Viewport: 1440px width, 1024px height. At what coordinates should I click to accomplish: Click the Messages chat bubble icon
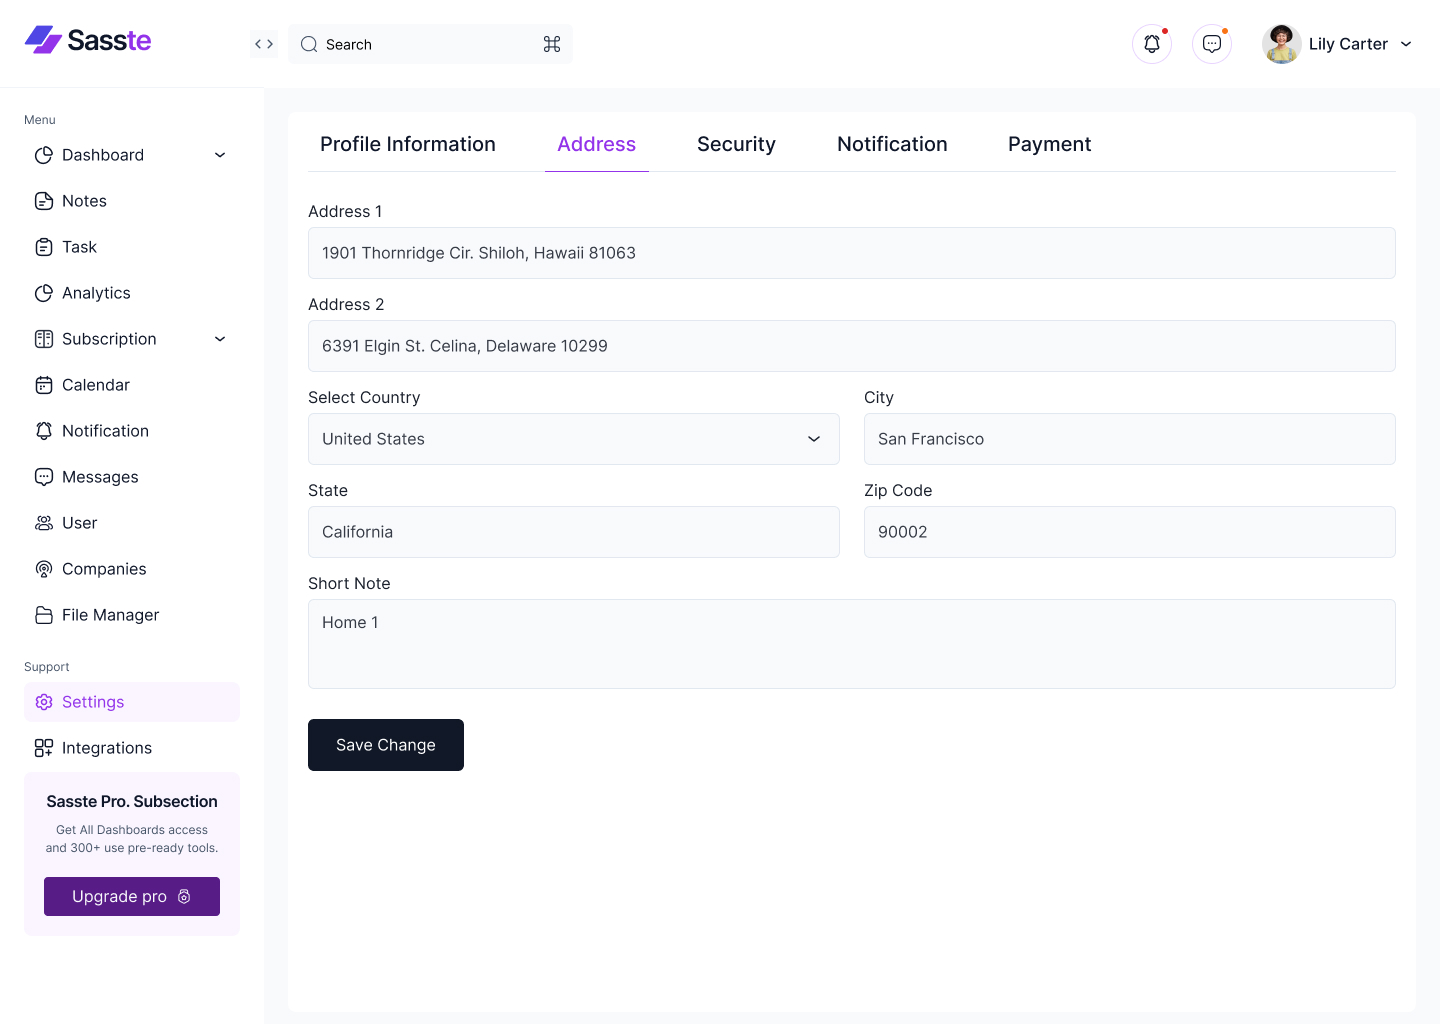pos(44,476)
